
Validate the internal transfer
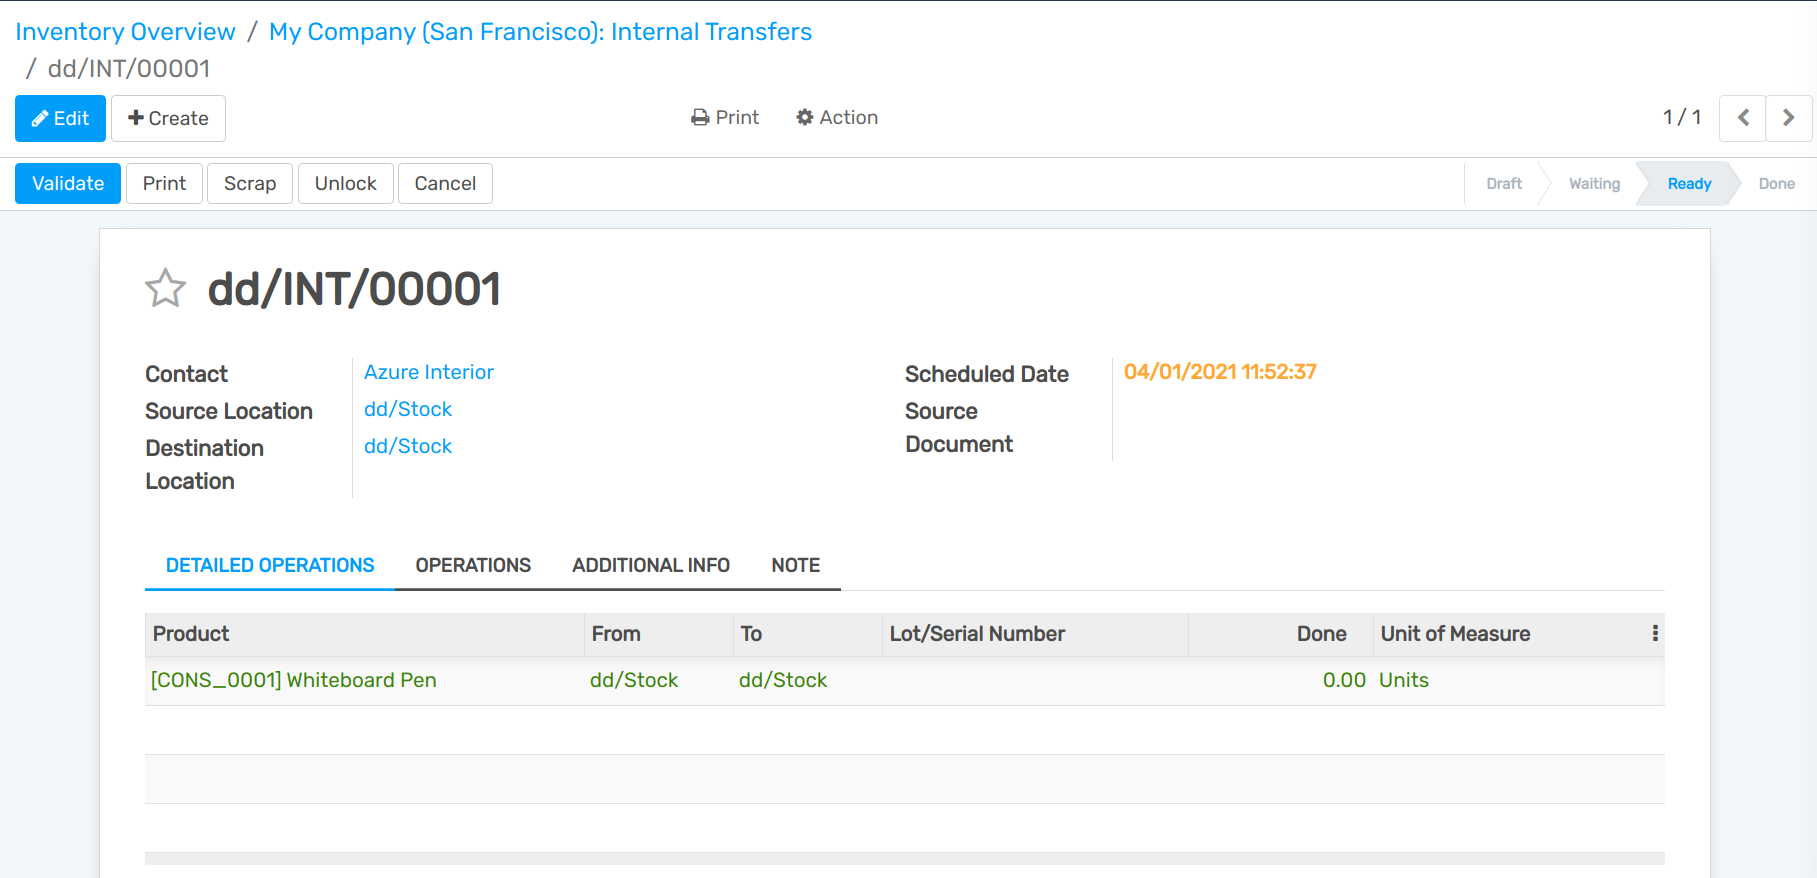[68, 184]
